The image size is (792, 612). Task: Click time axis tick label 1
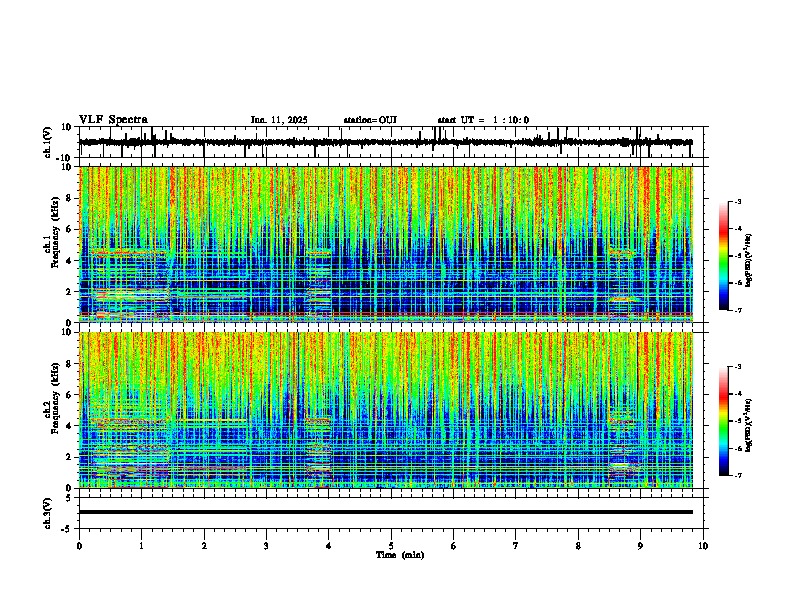(x=141, y=546)
